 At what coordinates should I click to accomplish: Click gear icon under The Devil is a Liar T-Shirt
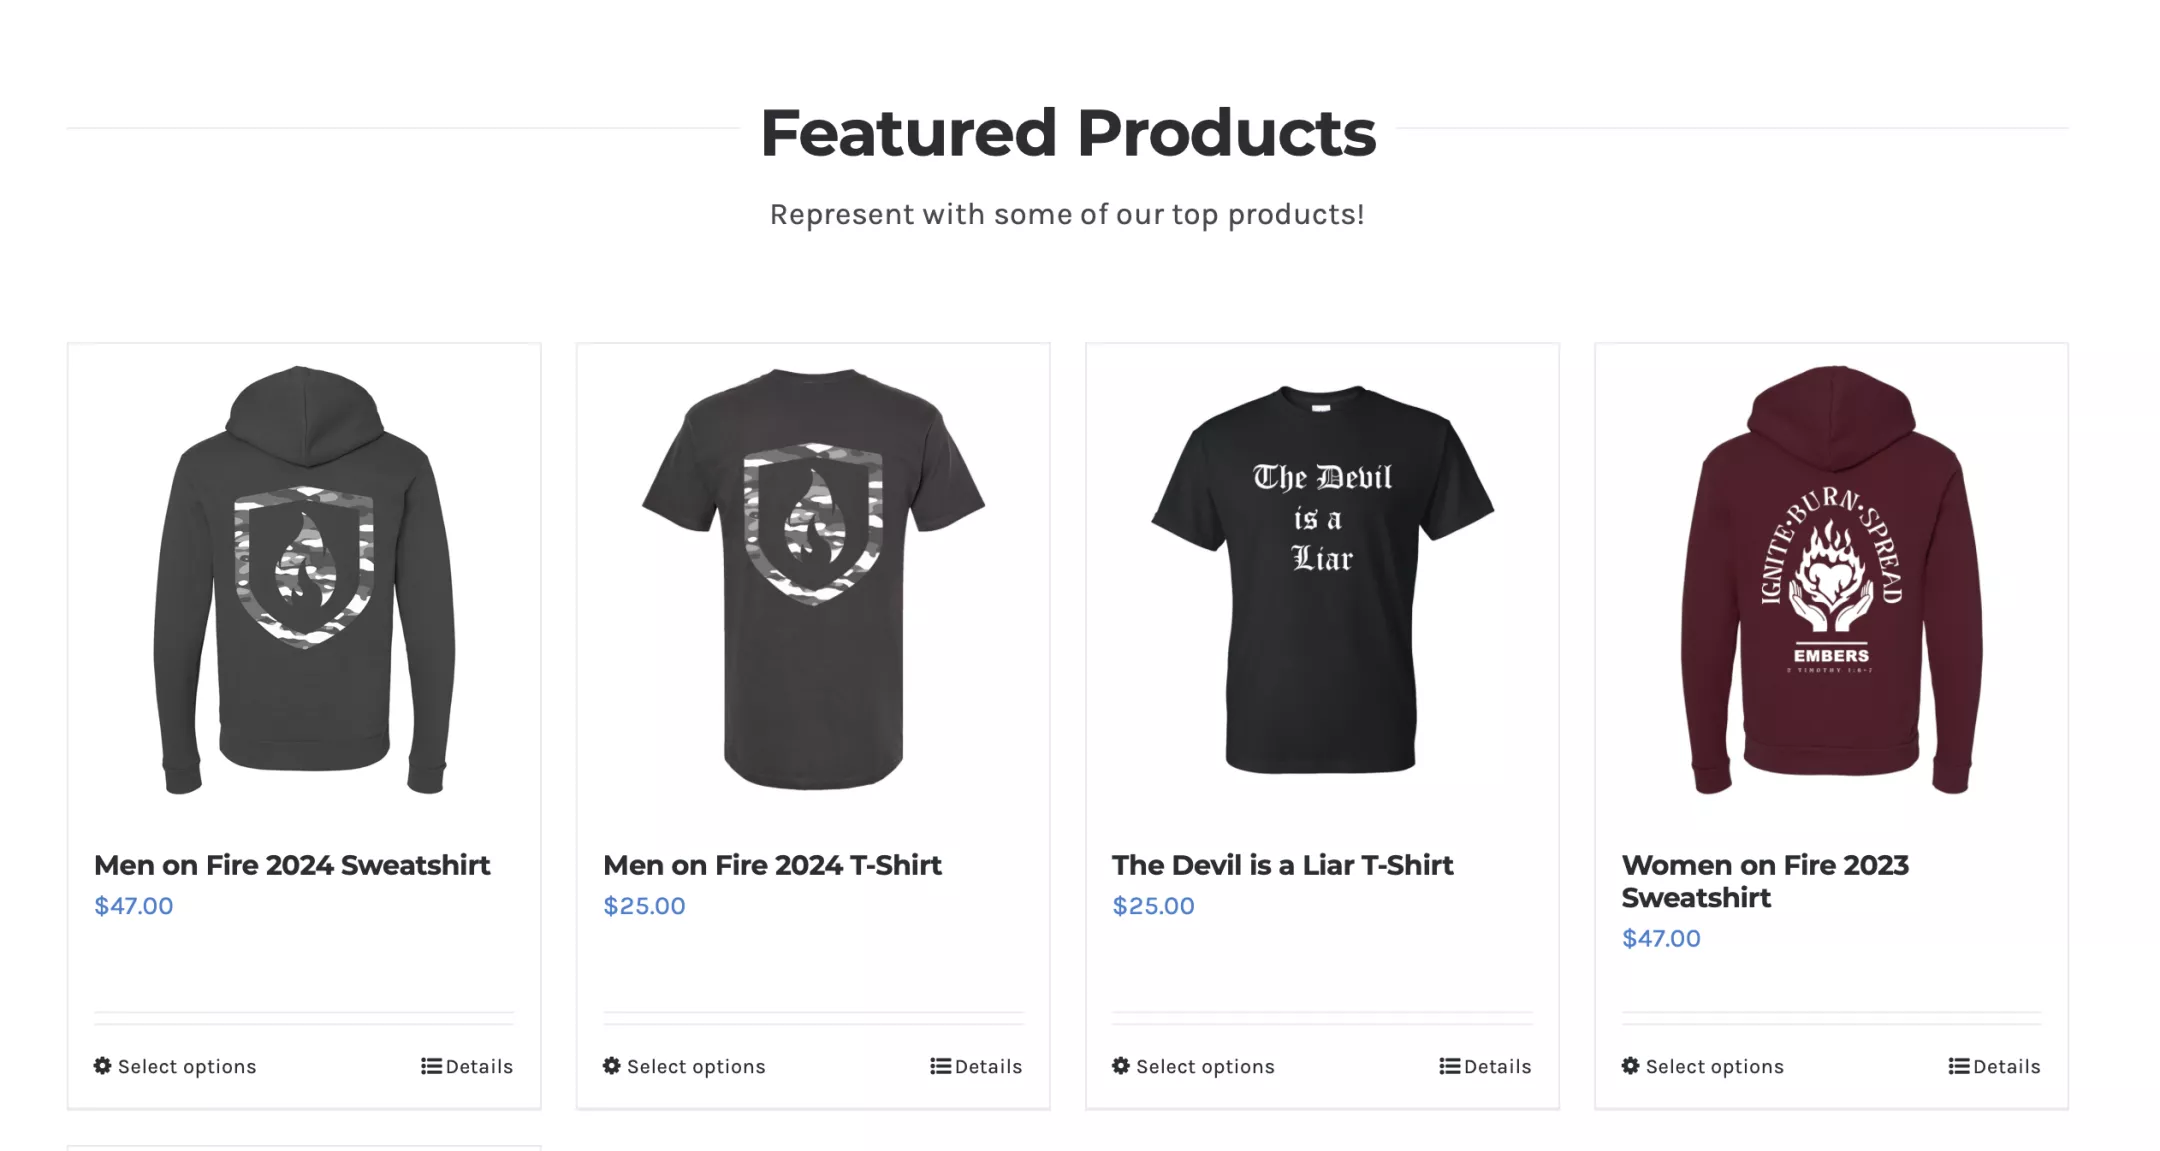(1121, 1066)
